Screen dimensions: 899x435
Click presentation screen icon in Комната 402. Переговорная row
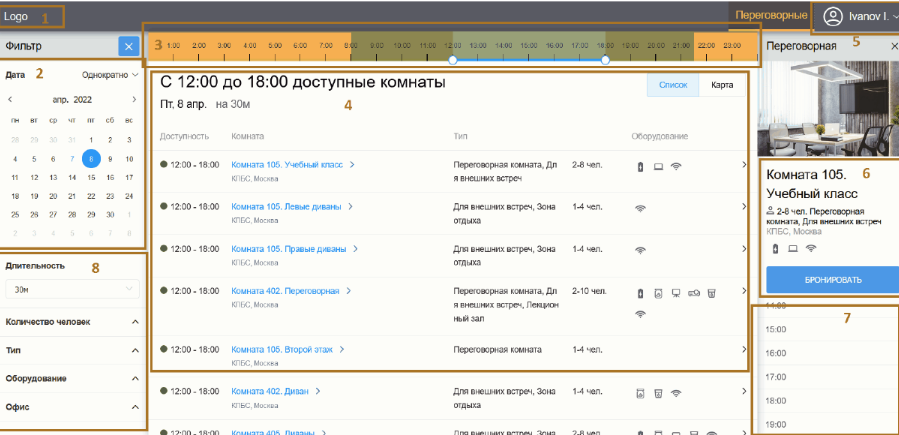click(676, 294)
